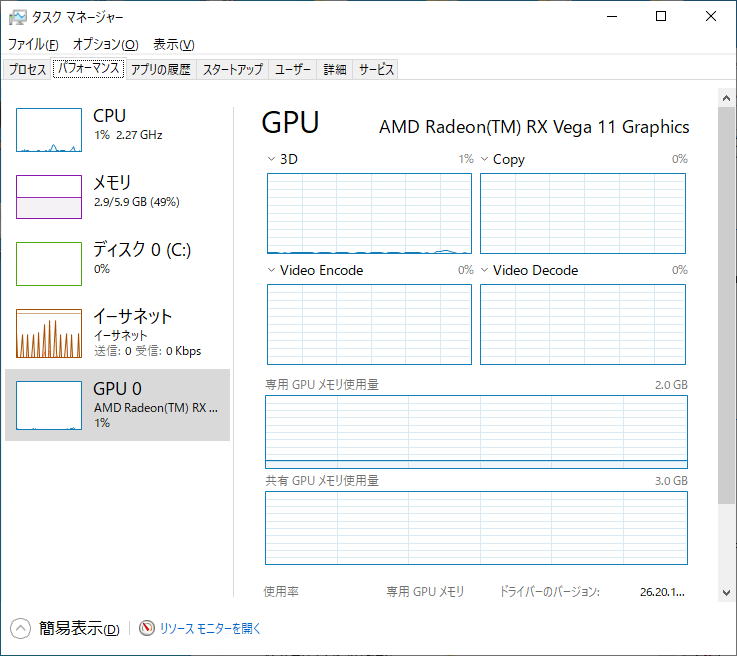The width and height of the screenshot is (737, 656).
Task: Switch to the 詳細 tab
Action: click(335, 70)
